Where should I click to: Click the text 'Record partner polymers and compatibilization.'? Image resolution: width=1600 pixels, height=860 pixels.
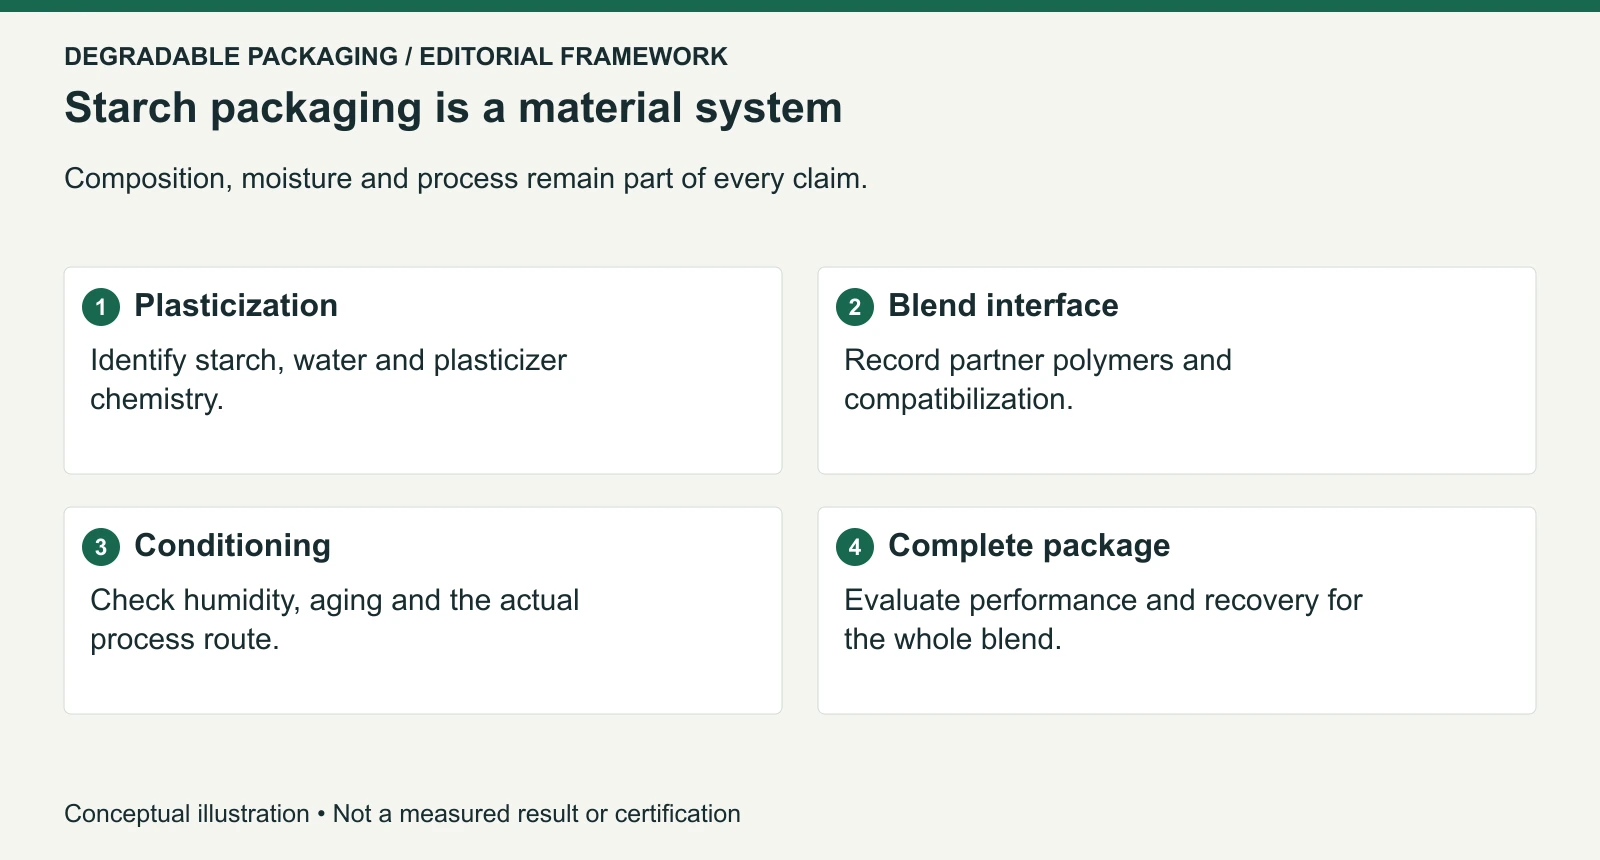1038,380
